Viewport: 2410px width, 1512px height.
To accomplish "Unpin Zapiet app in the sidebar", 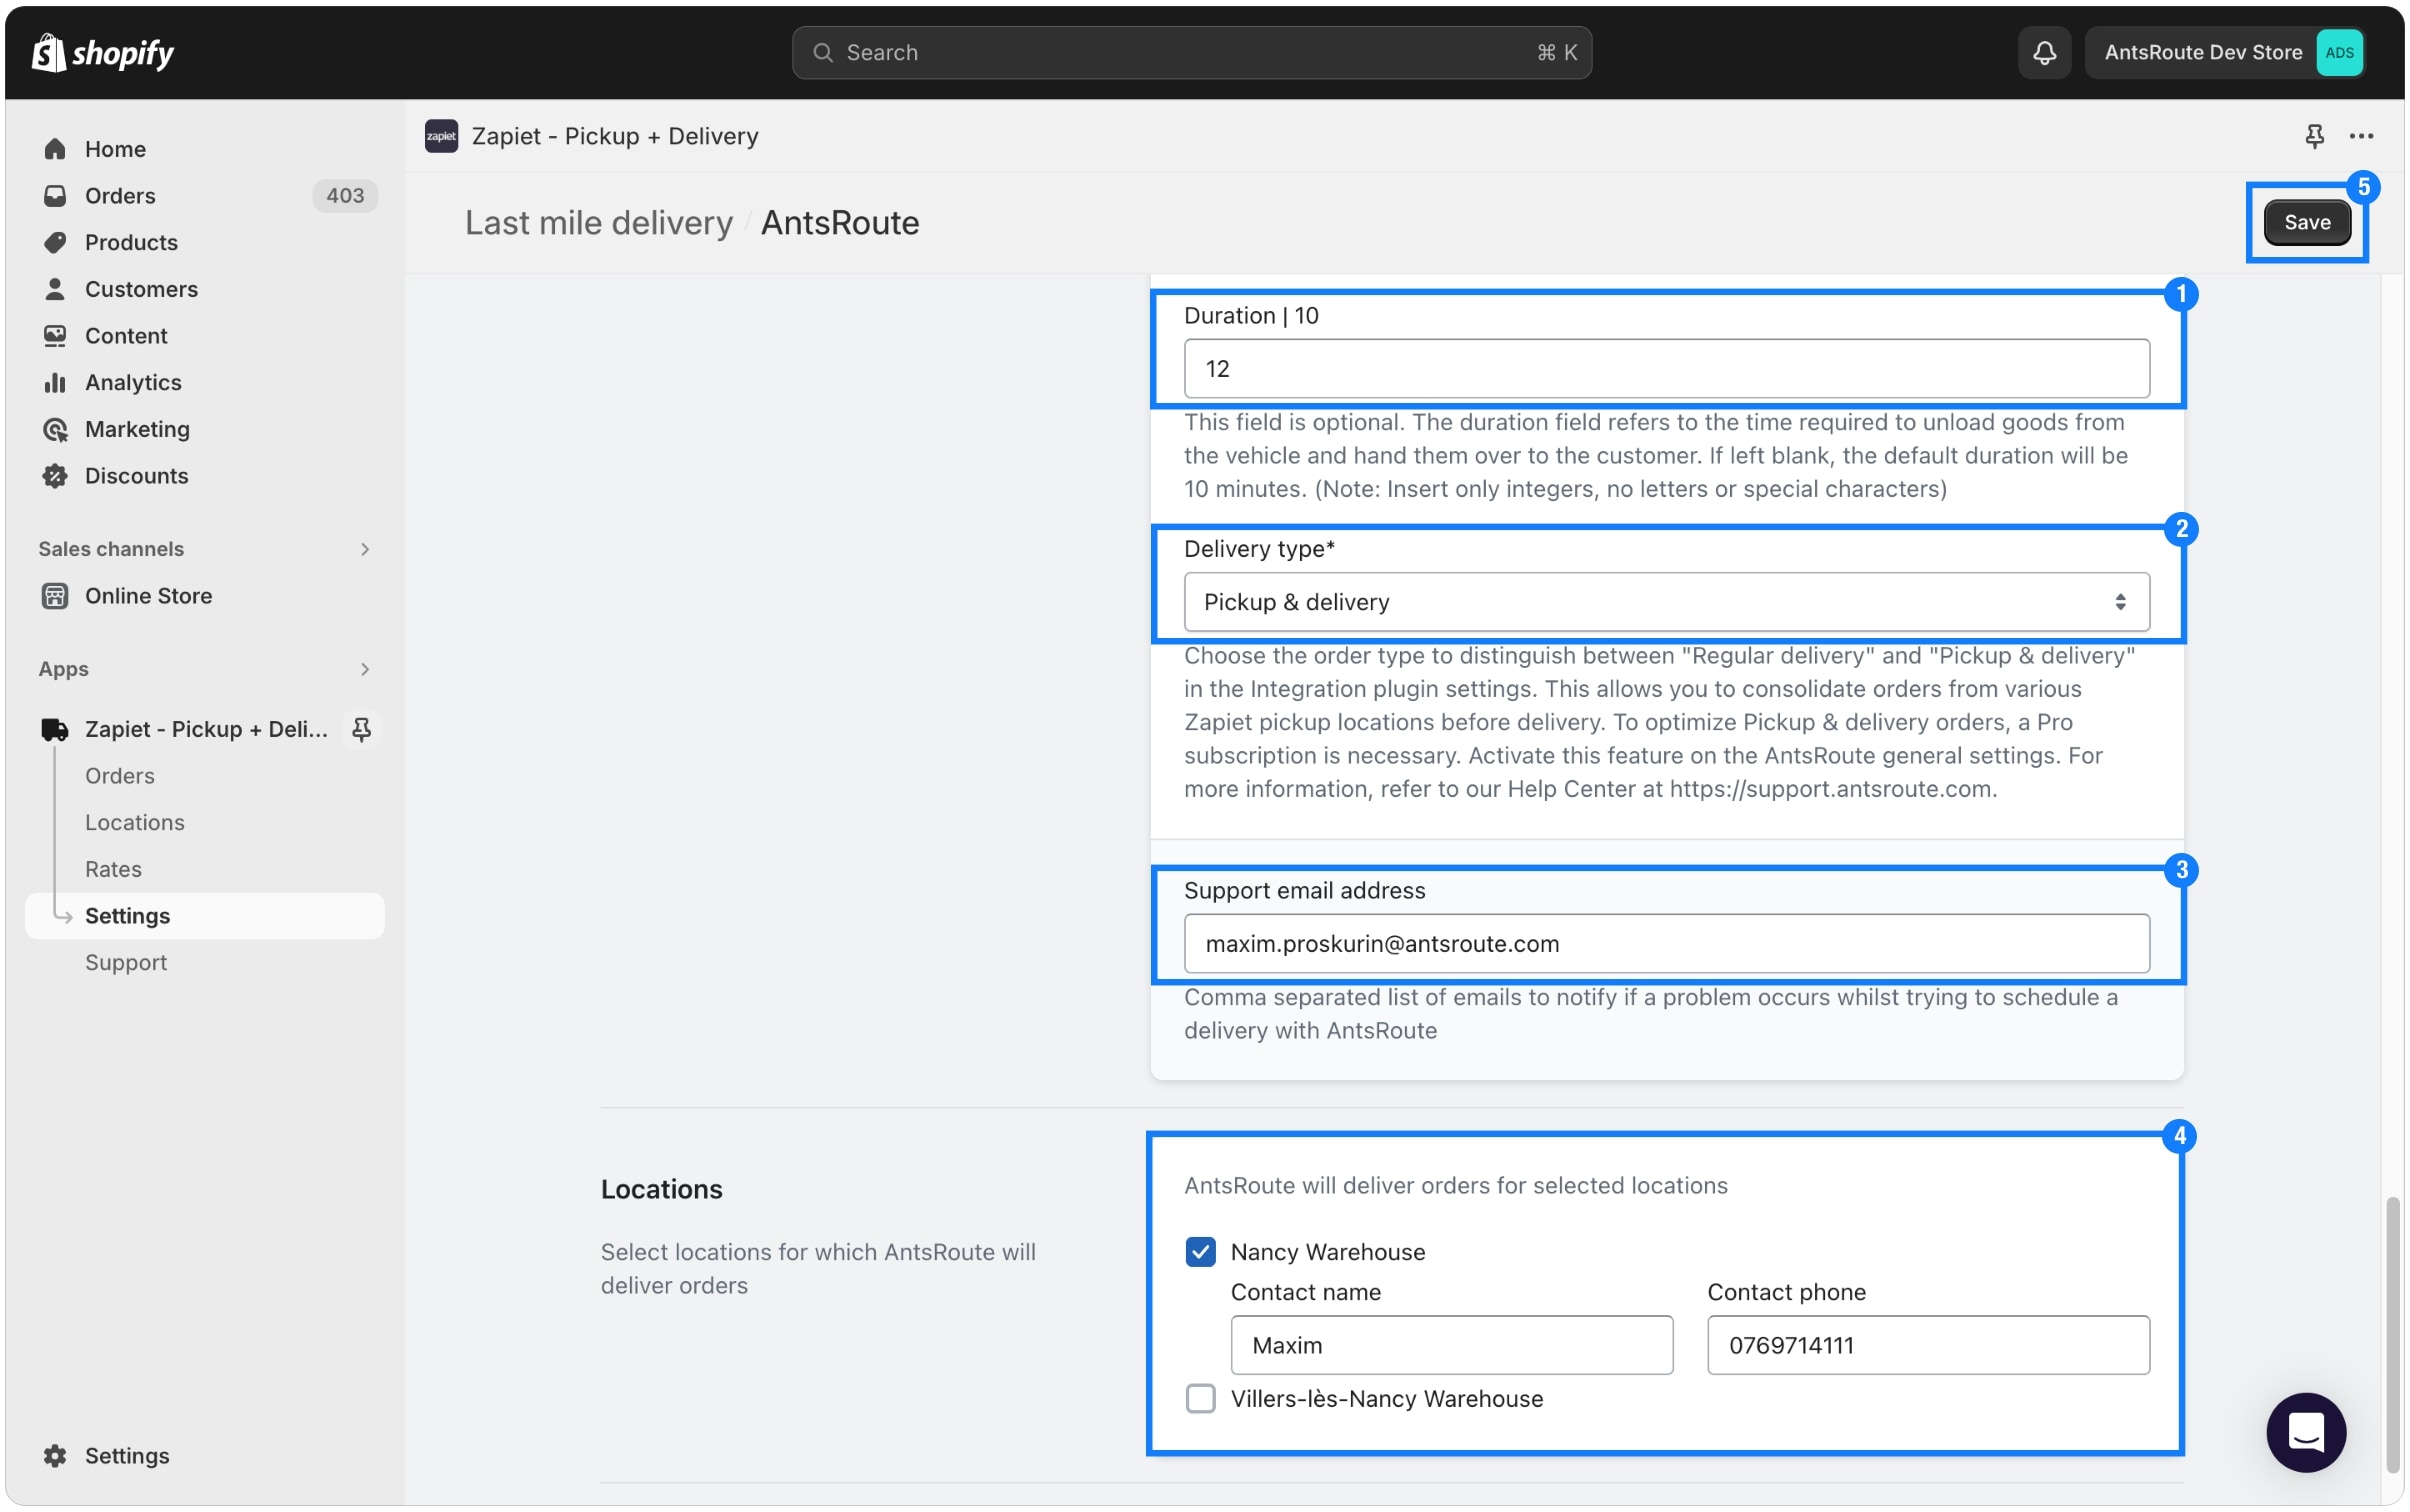I will click(361, 729).
